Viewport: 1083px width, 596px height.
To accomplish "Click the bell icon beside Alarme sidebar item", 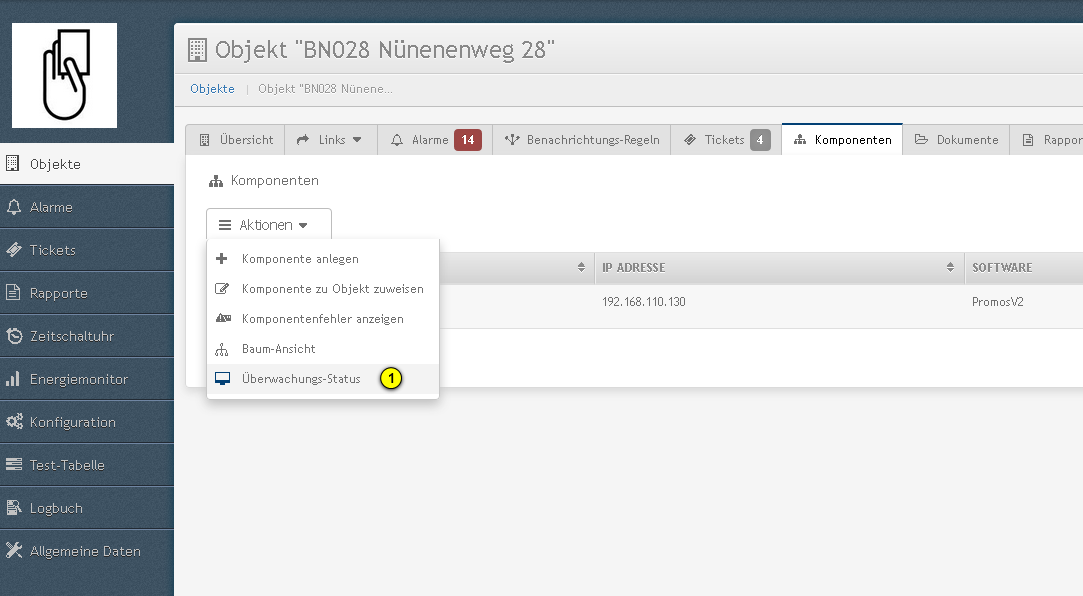I will point(13,206).
